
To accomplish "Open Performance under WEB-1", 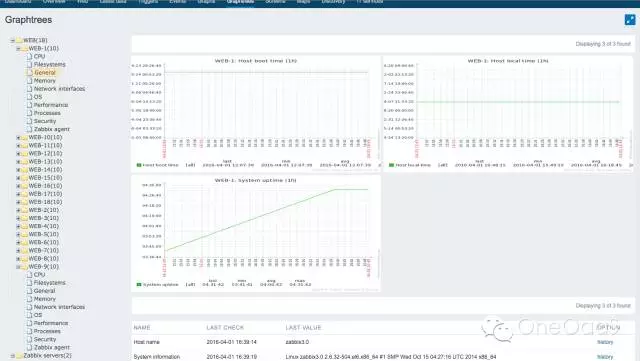I will click(x=51, y=105).
